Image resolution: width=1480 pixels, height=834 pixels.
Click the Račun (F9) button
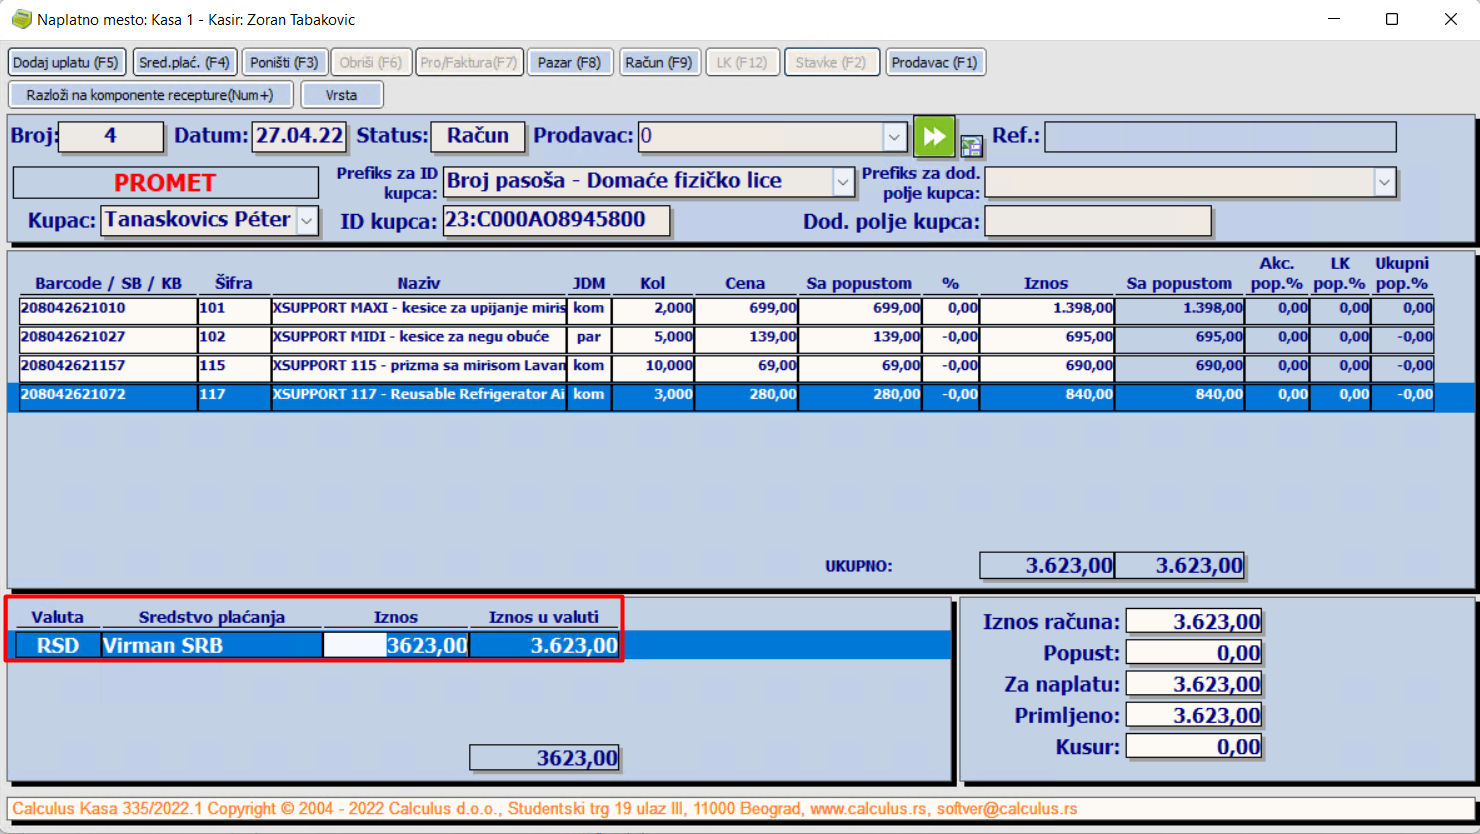click(659, 62)
